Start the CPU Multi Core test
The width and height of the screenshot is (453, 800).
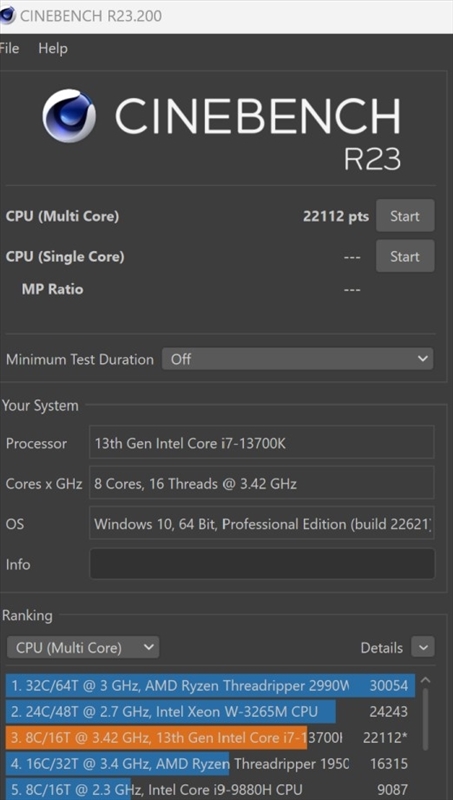click(405, 216)
